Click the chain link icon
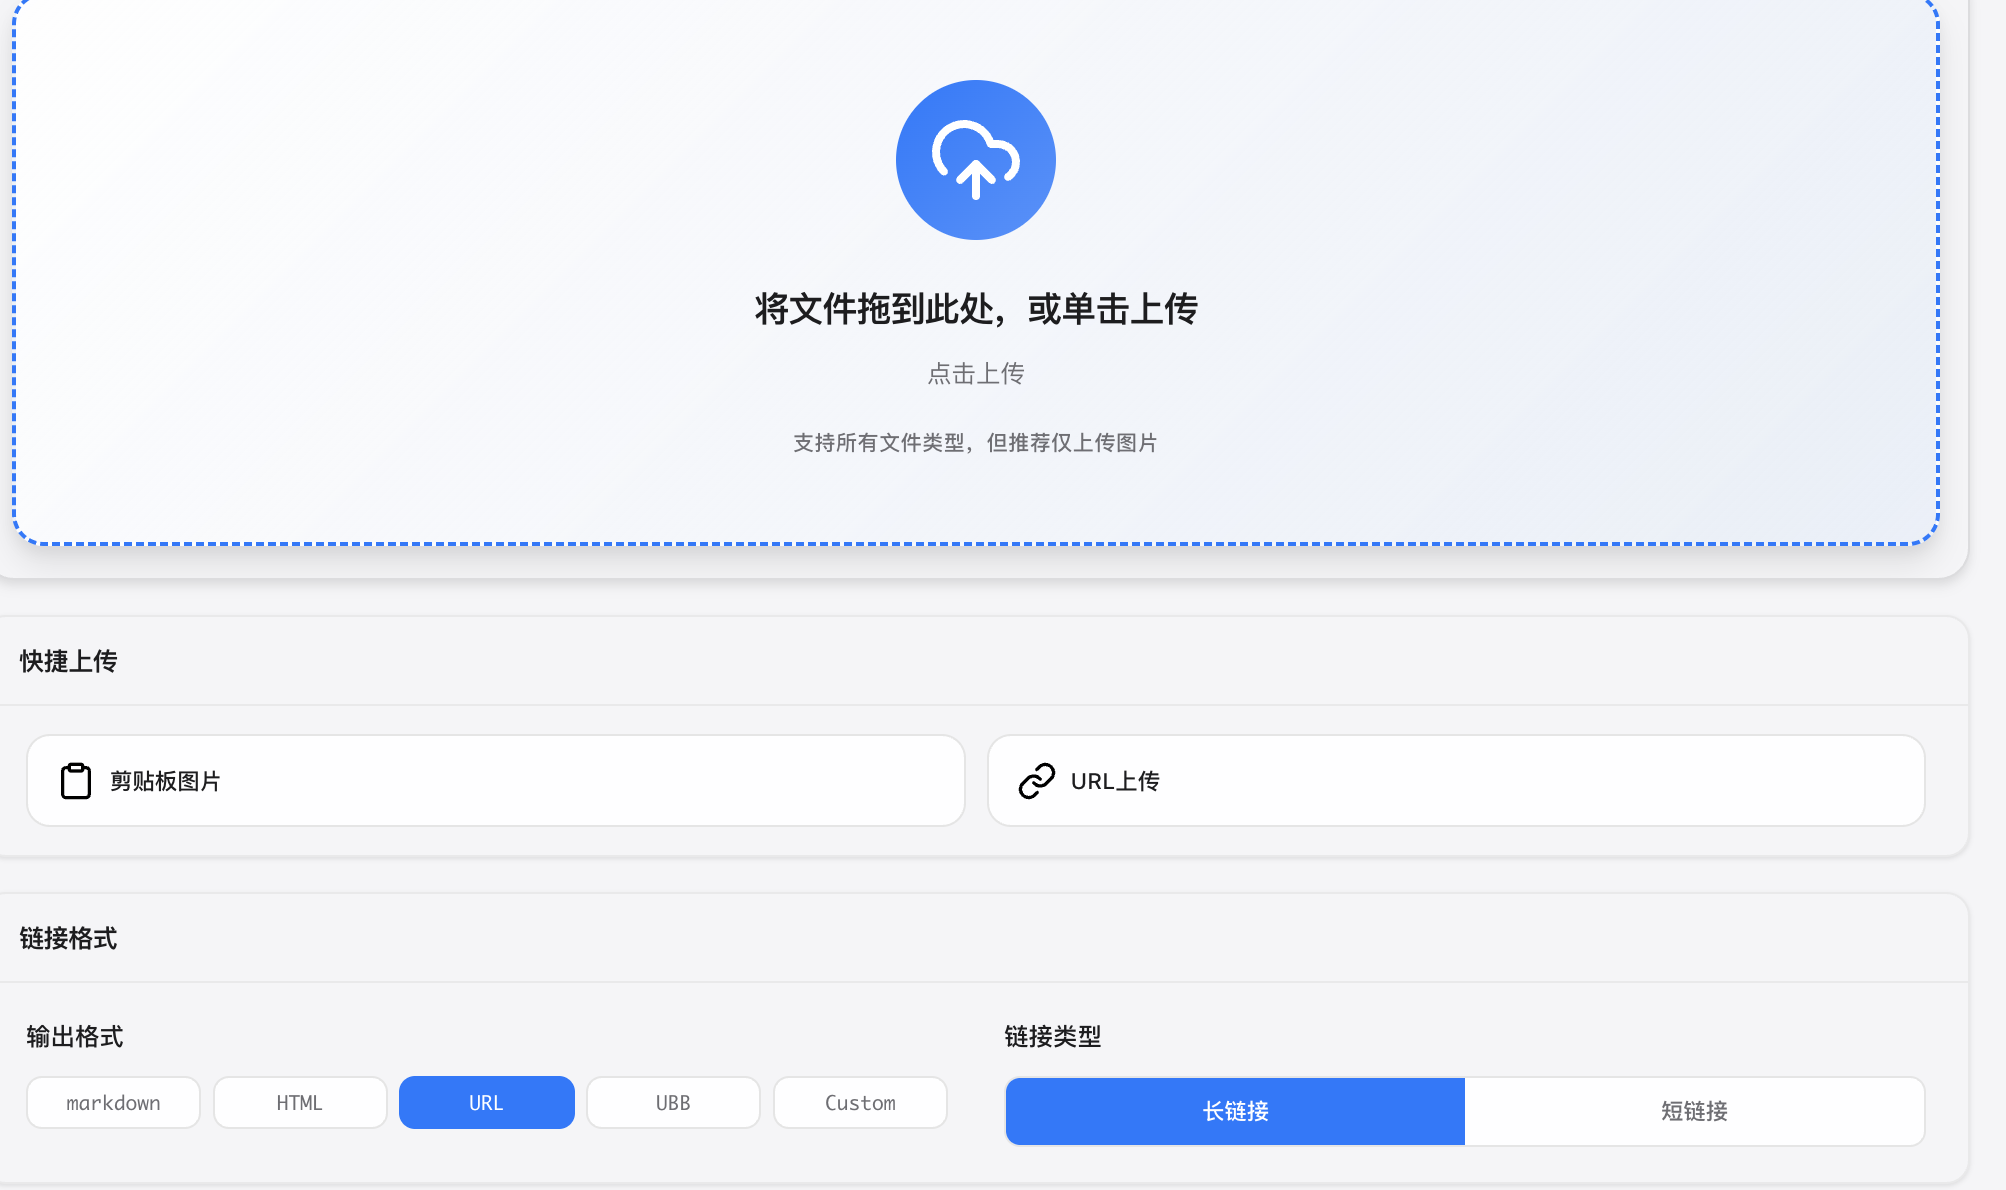 (x=1036, y=781)
